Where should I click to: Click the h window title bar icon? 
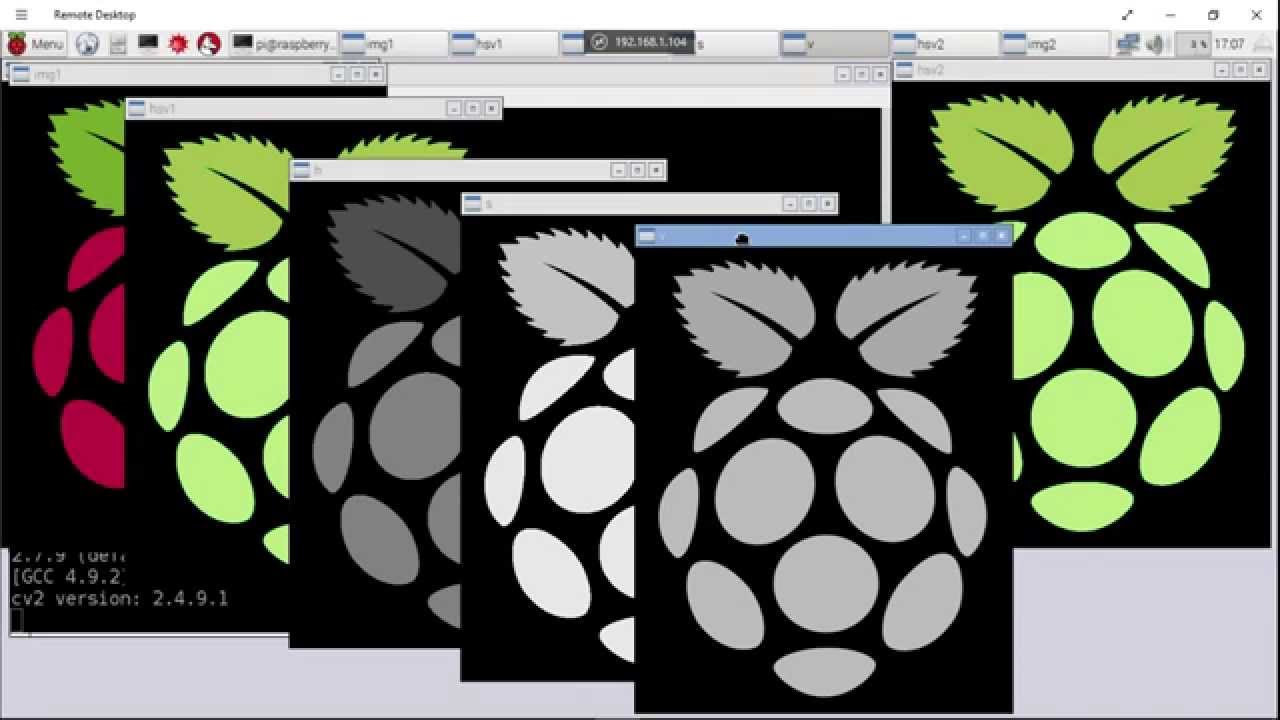click(x=301, y=170)
